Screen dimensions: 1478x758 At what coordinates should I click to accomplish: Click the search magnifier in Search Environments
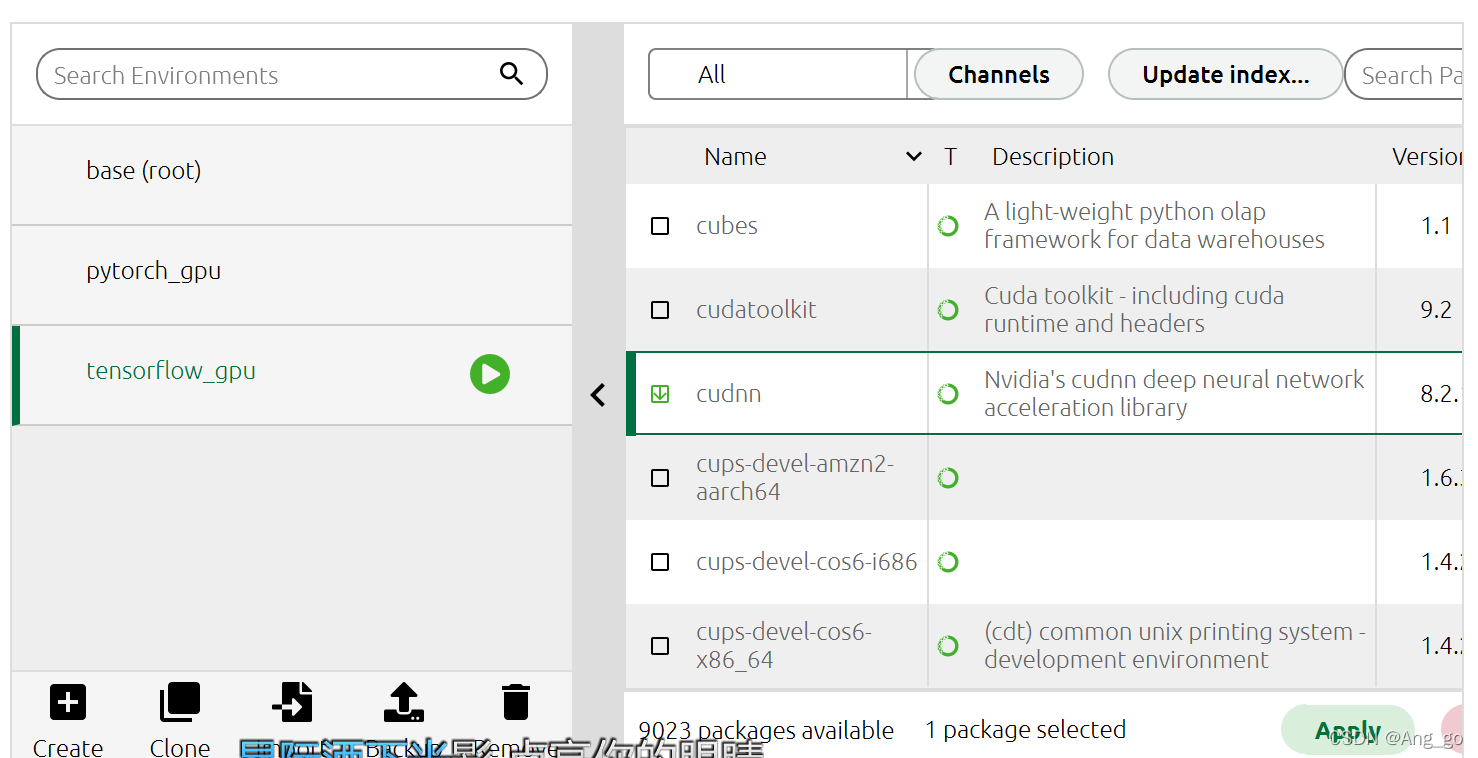pyautogui.click(x=511, y=74)
